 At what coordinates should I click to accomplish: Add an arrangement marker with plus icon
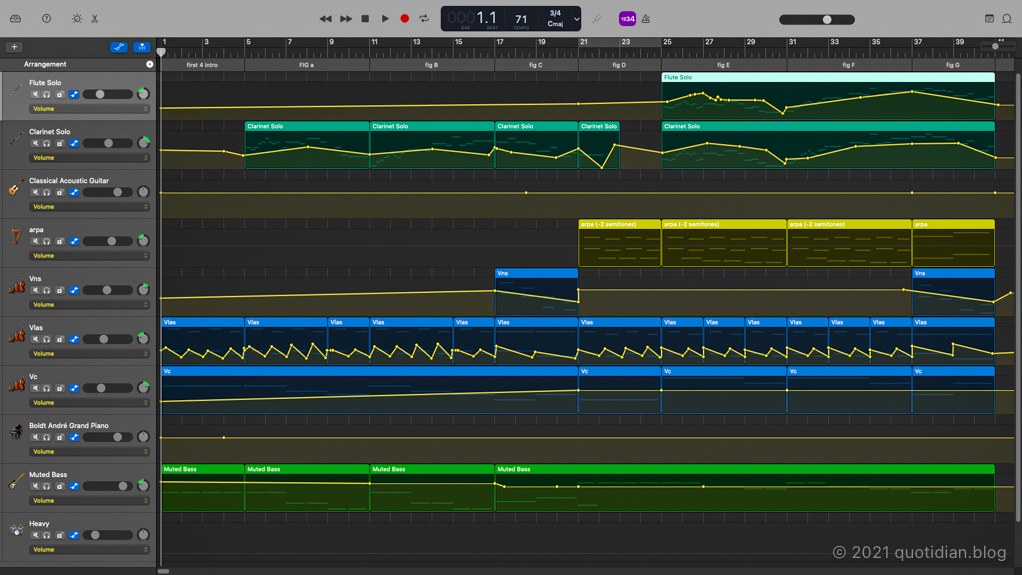point(149,65)
